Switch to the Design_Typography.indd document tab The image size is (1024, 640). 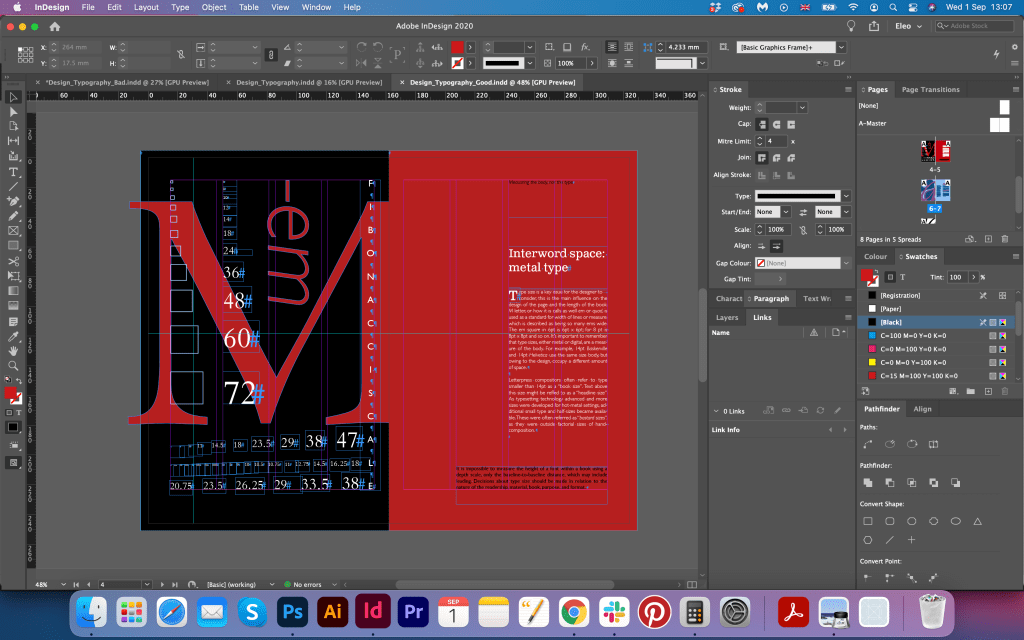(309, 82)
